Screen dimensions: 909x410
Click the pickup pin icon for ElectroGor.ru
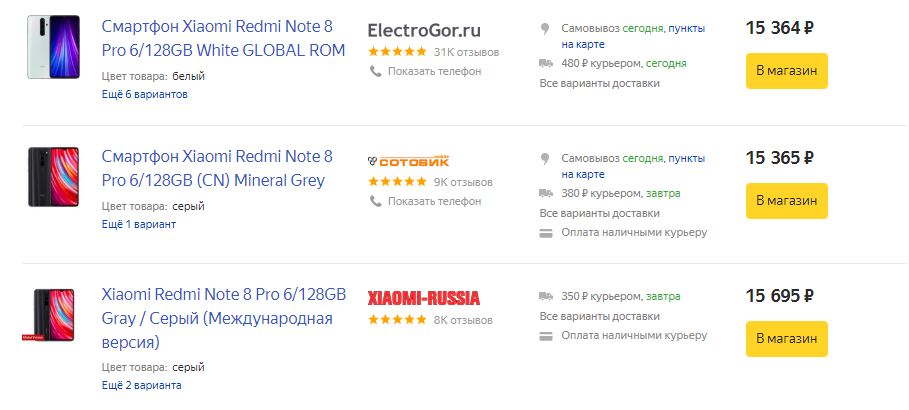pos(546,28)
